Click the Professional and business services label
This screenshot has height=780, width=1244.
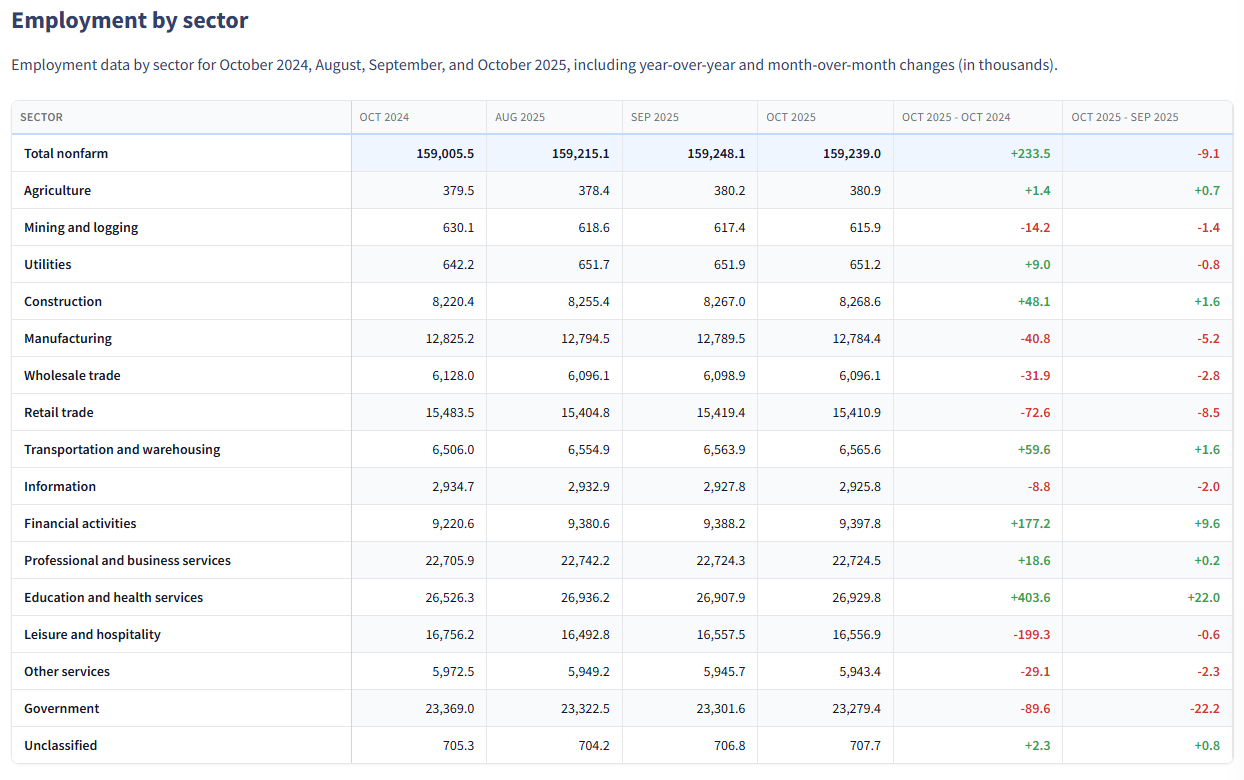click(x=127, y=561)
